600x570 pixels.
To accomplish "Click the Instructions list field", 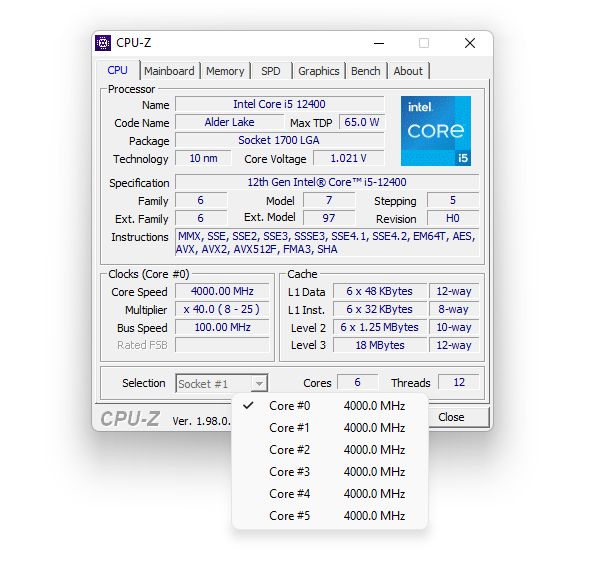I will click(327, 243).
